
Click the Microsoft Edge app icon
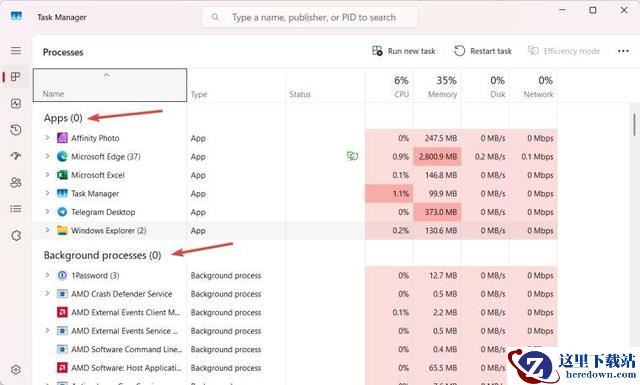[x=62, y=156]
